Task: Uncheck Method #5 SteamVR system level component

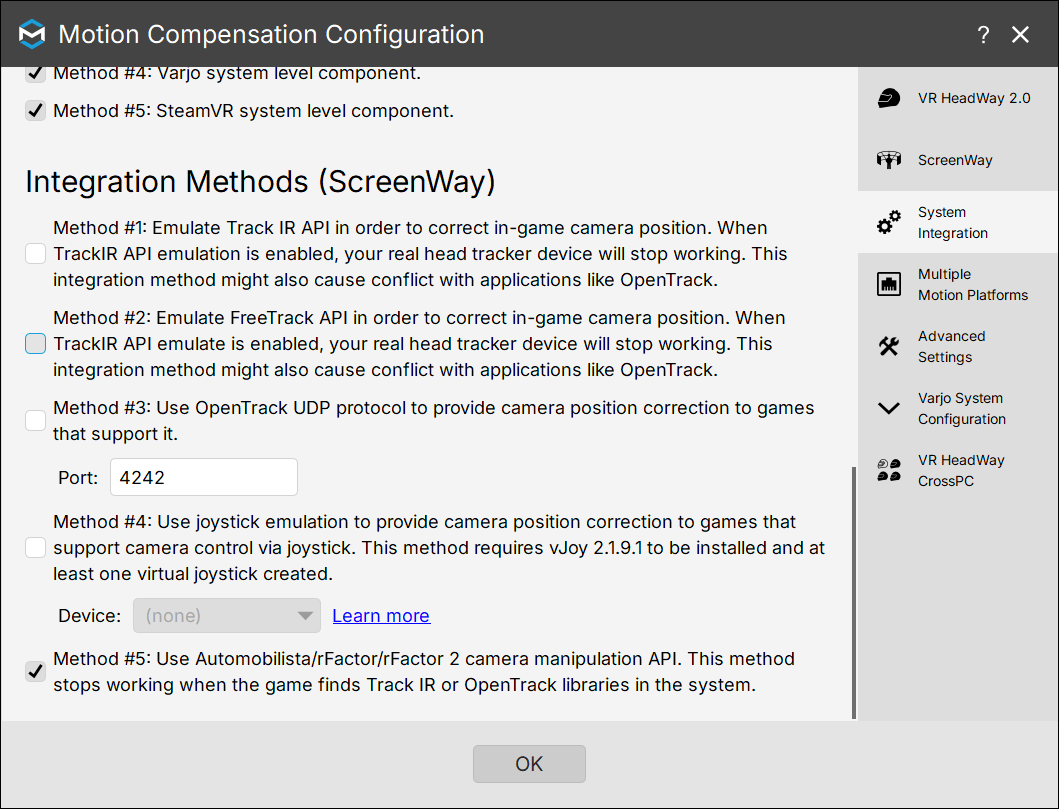Action: coord(35,110)
